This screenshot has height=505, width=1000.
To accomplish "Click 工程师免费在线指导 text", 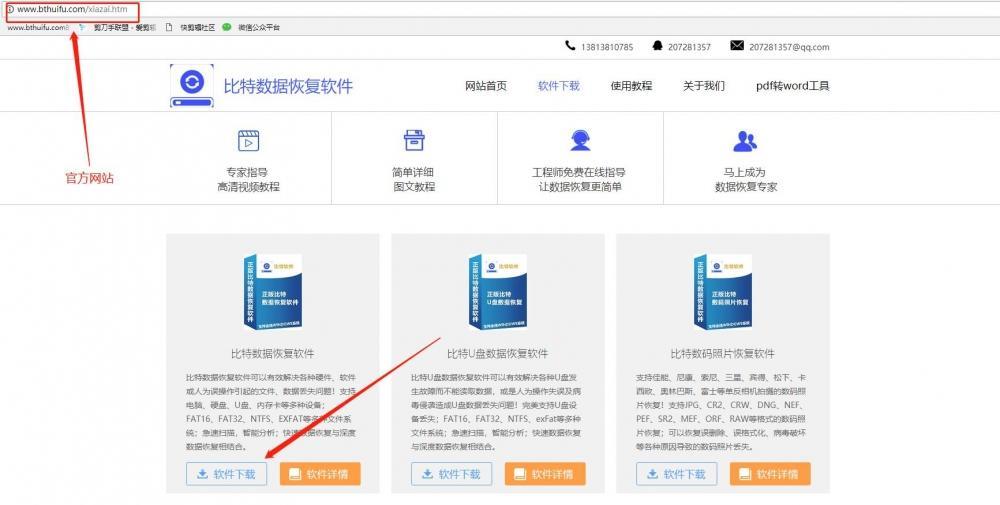I will tap(579, 172).
